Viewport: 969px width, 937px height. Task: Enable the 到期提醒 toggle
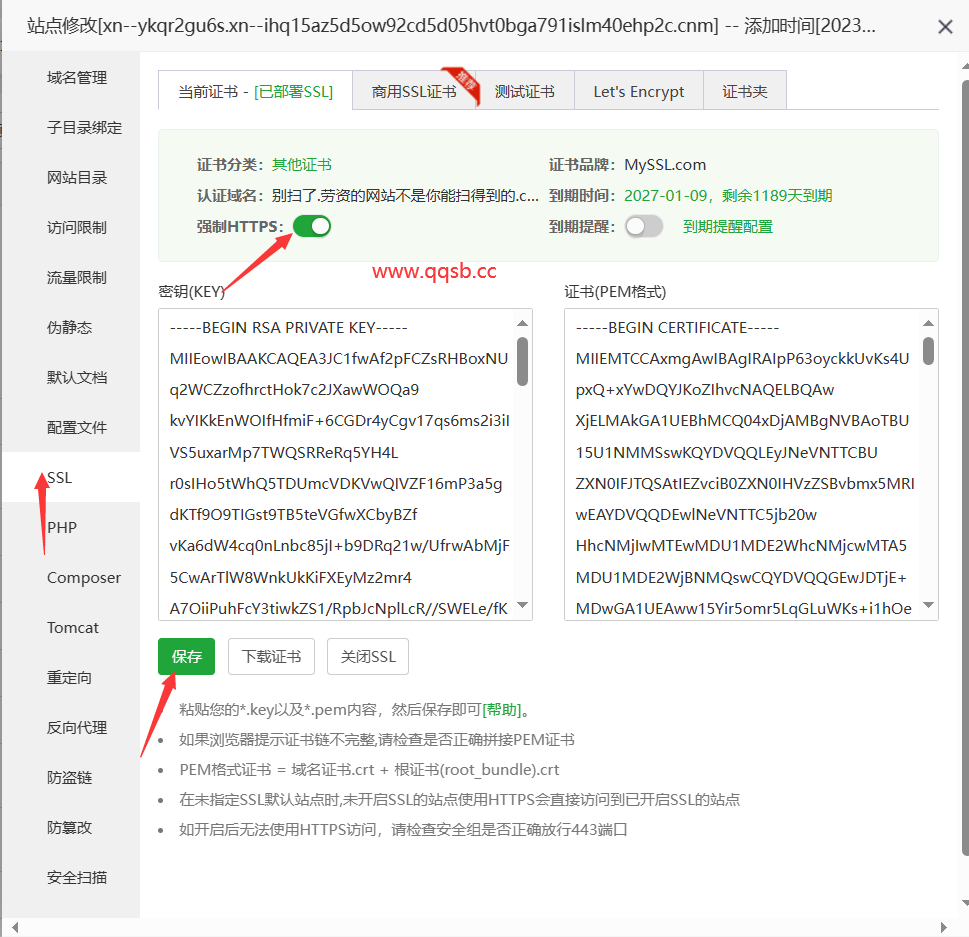coord(643,227)
